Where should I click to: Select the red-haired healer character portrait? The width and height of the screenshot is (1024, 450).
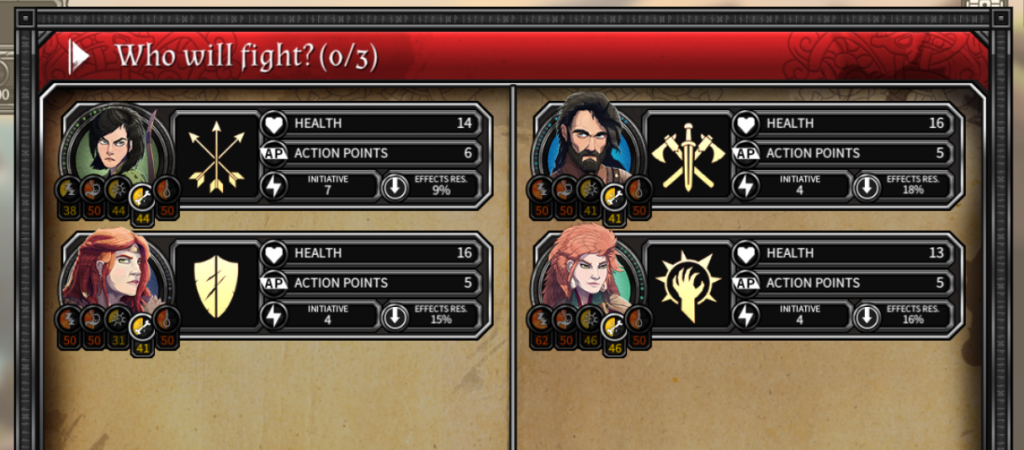(x=584, y=271)
